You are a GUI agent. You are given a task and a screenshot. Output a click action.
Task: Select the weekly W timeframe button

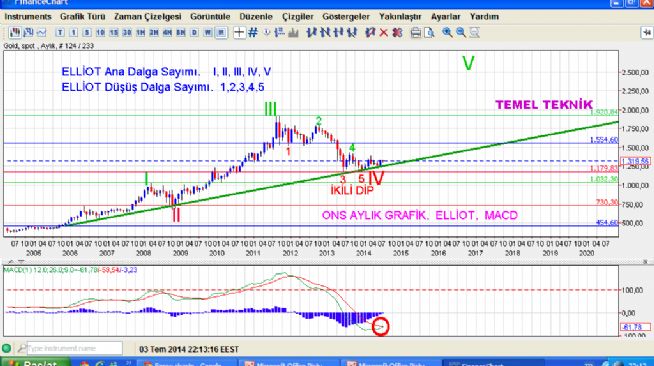tap(208, 33)
